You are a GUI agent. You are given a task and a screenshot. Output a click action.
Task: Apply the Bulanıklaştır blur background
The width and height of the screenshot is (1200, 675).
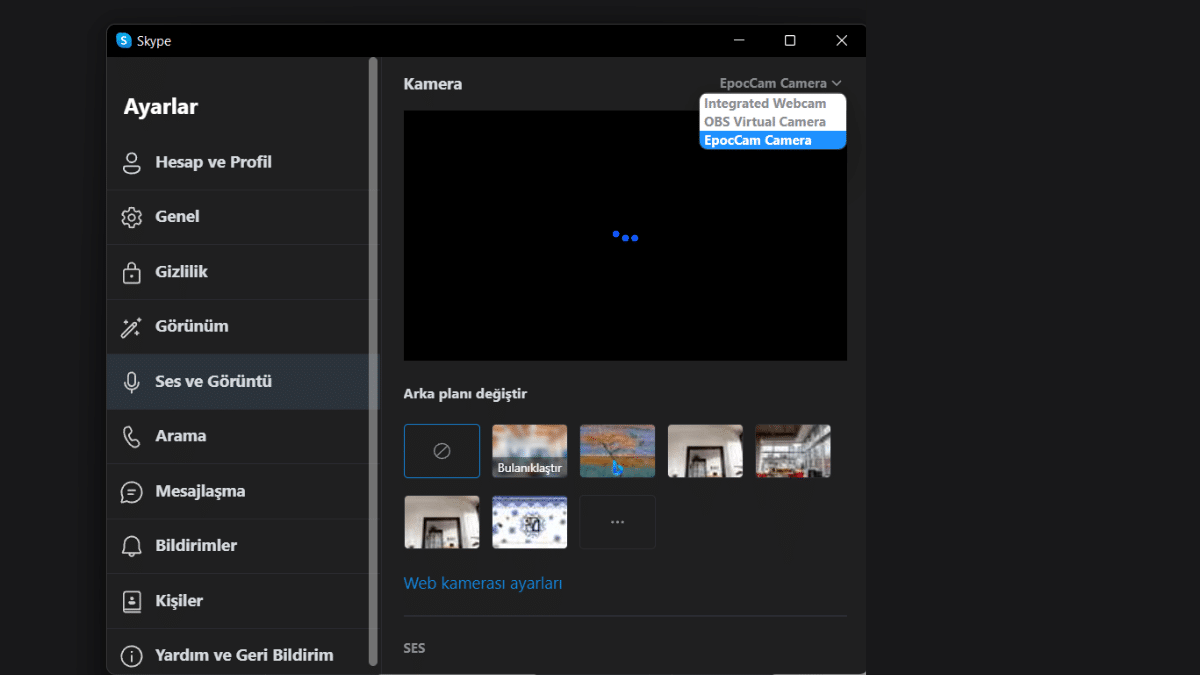pyautogui.click(x=530, y=451)
